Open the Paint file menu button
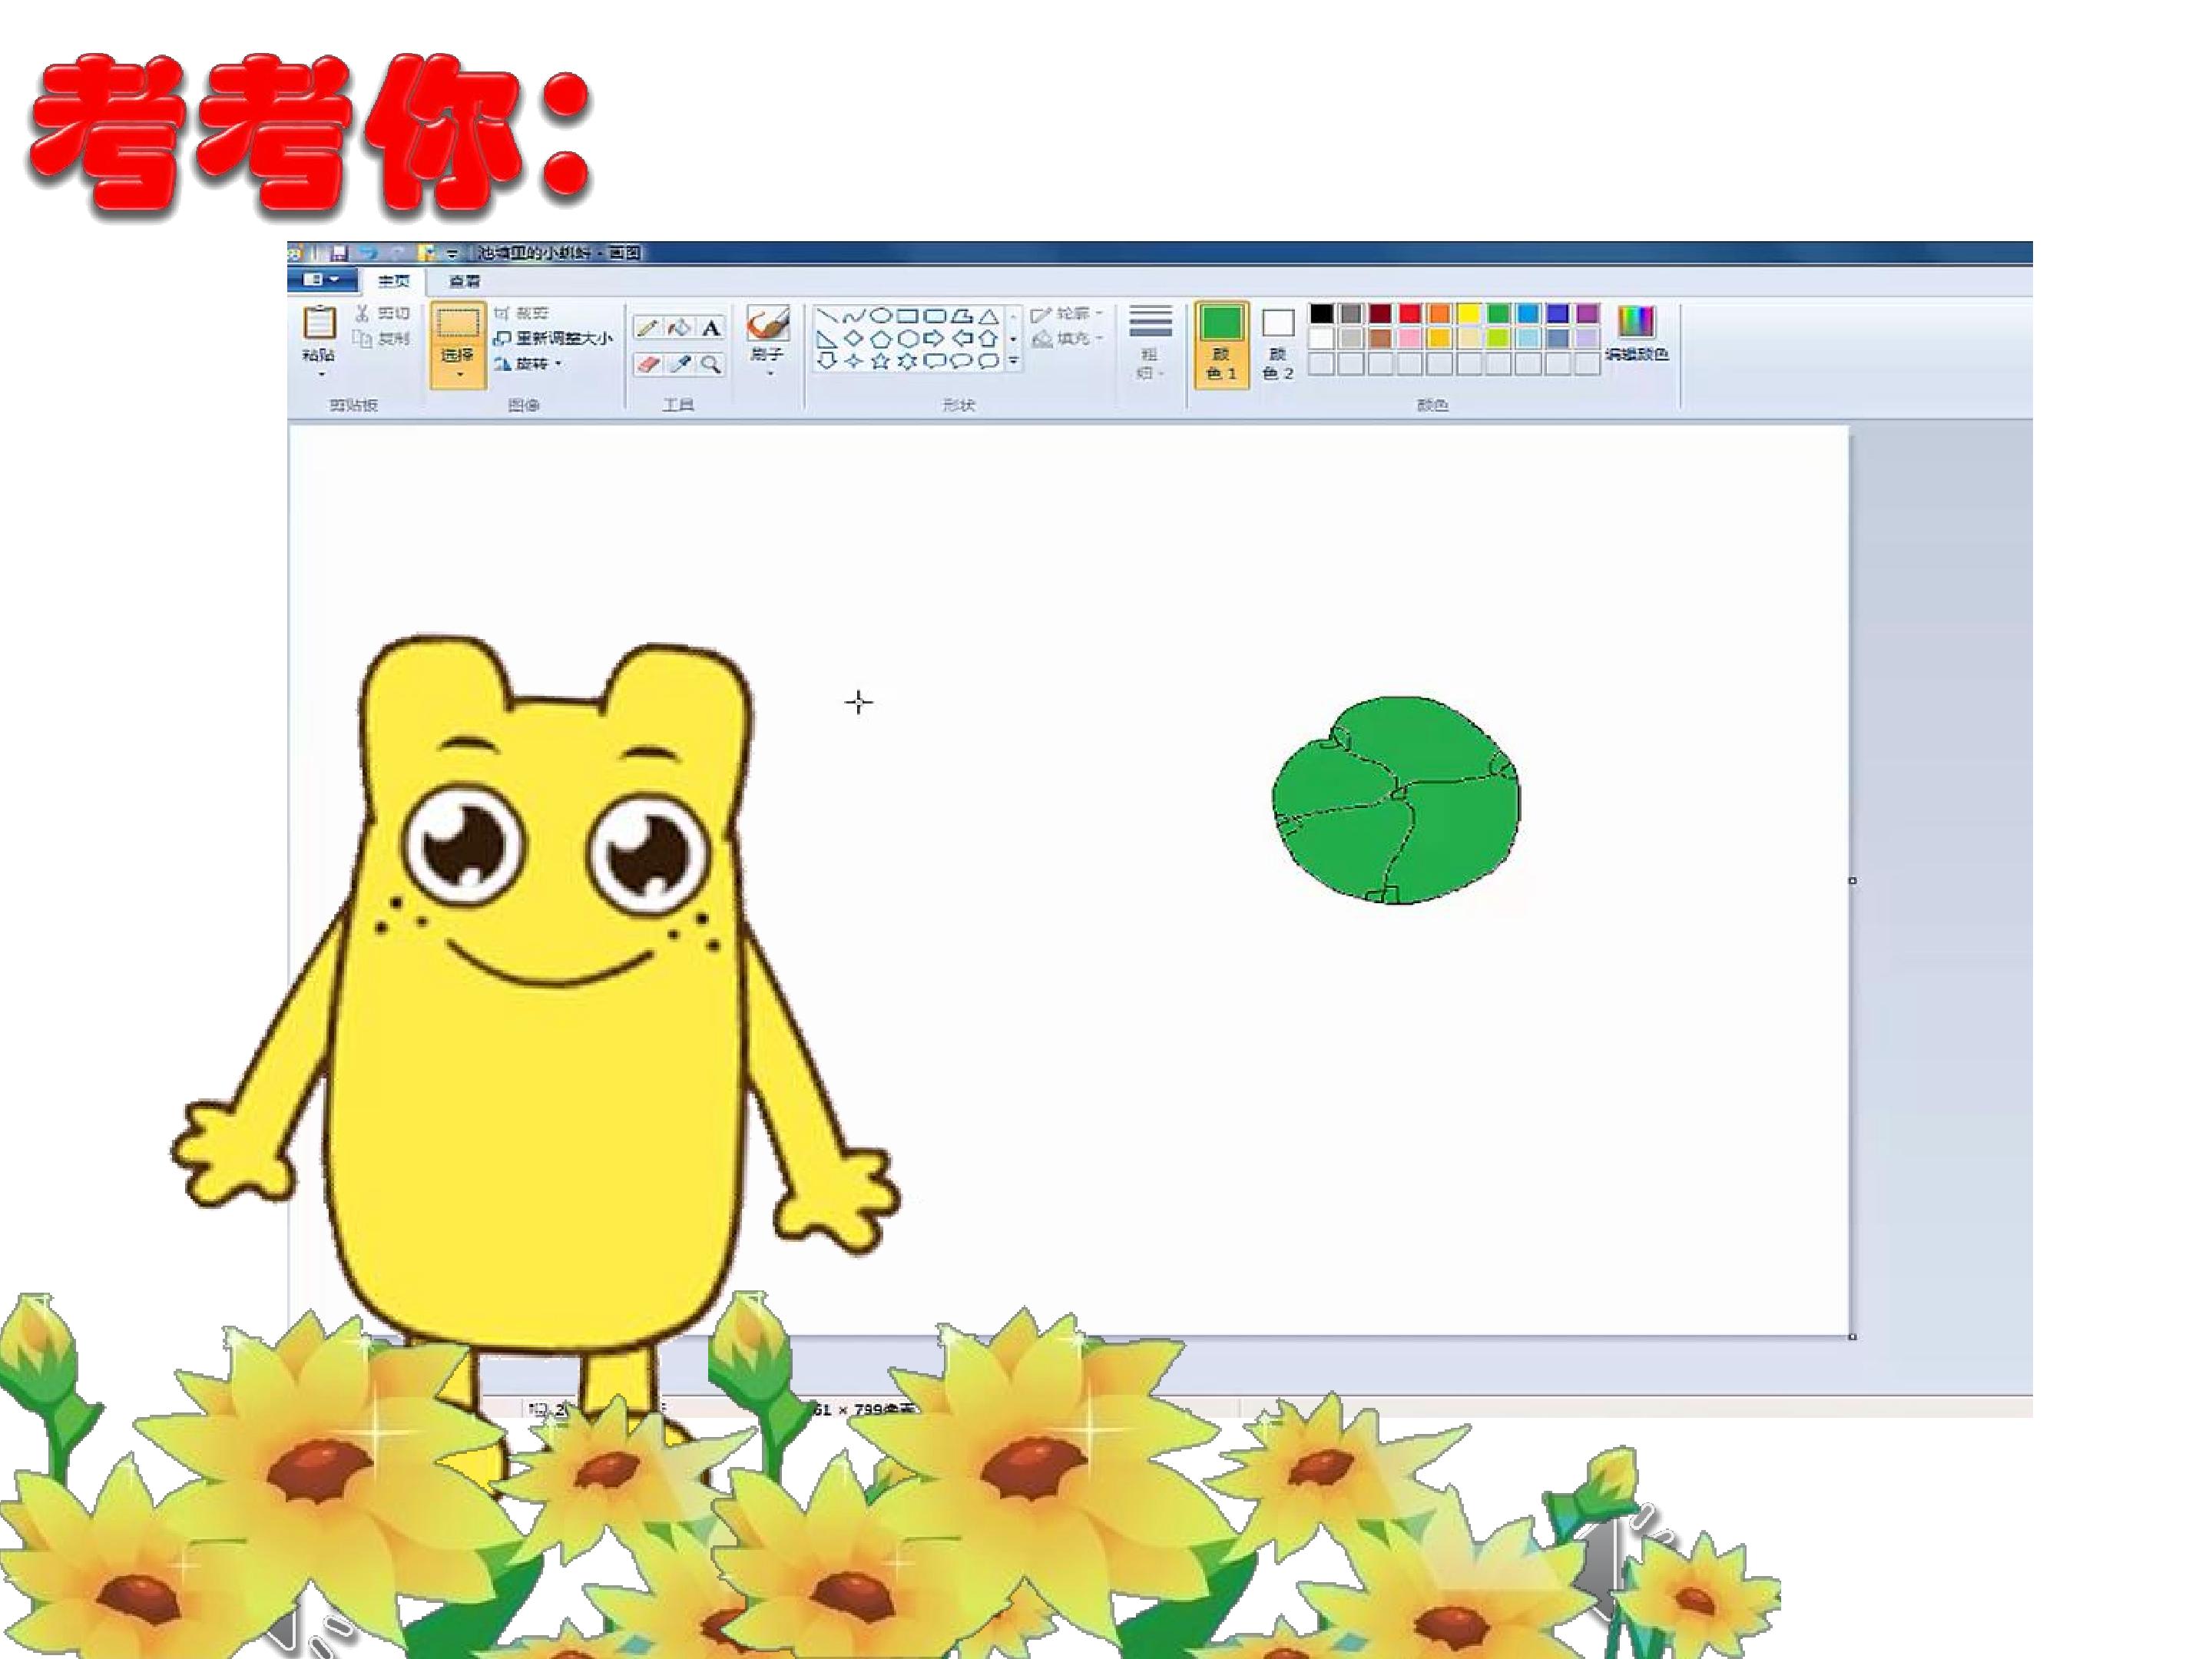Image resolution: width=2212 pixels, height=1659 pixels. pos(321,280)
